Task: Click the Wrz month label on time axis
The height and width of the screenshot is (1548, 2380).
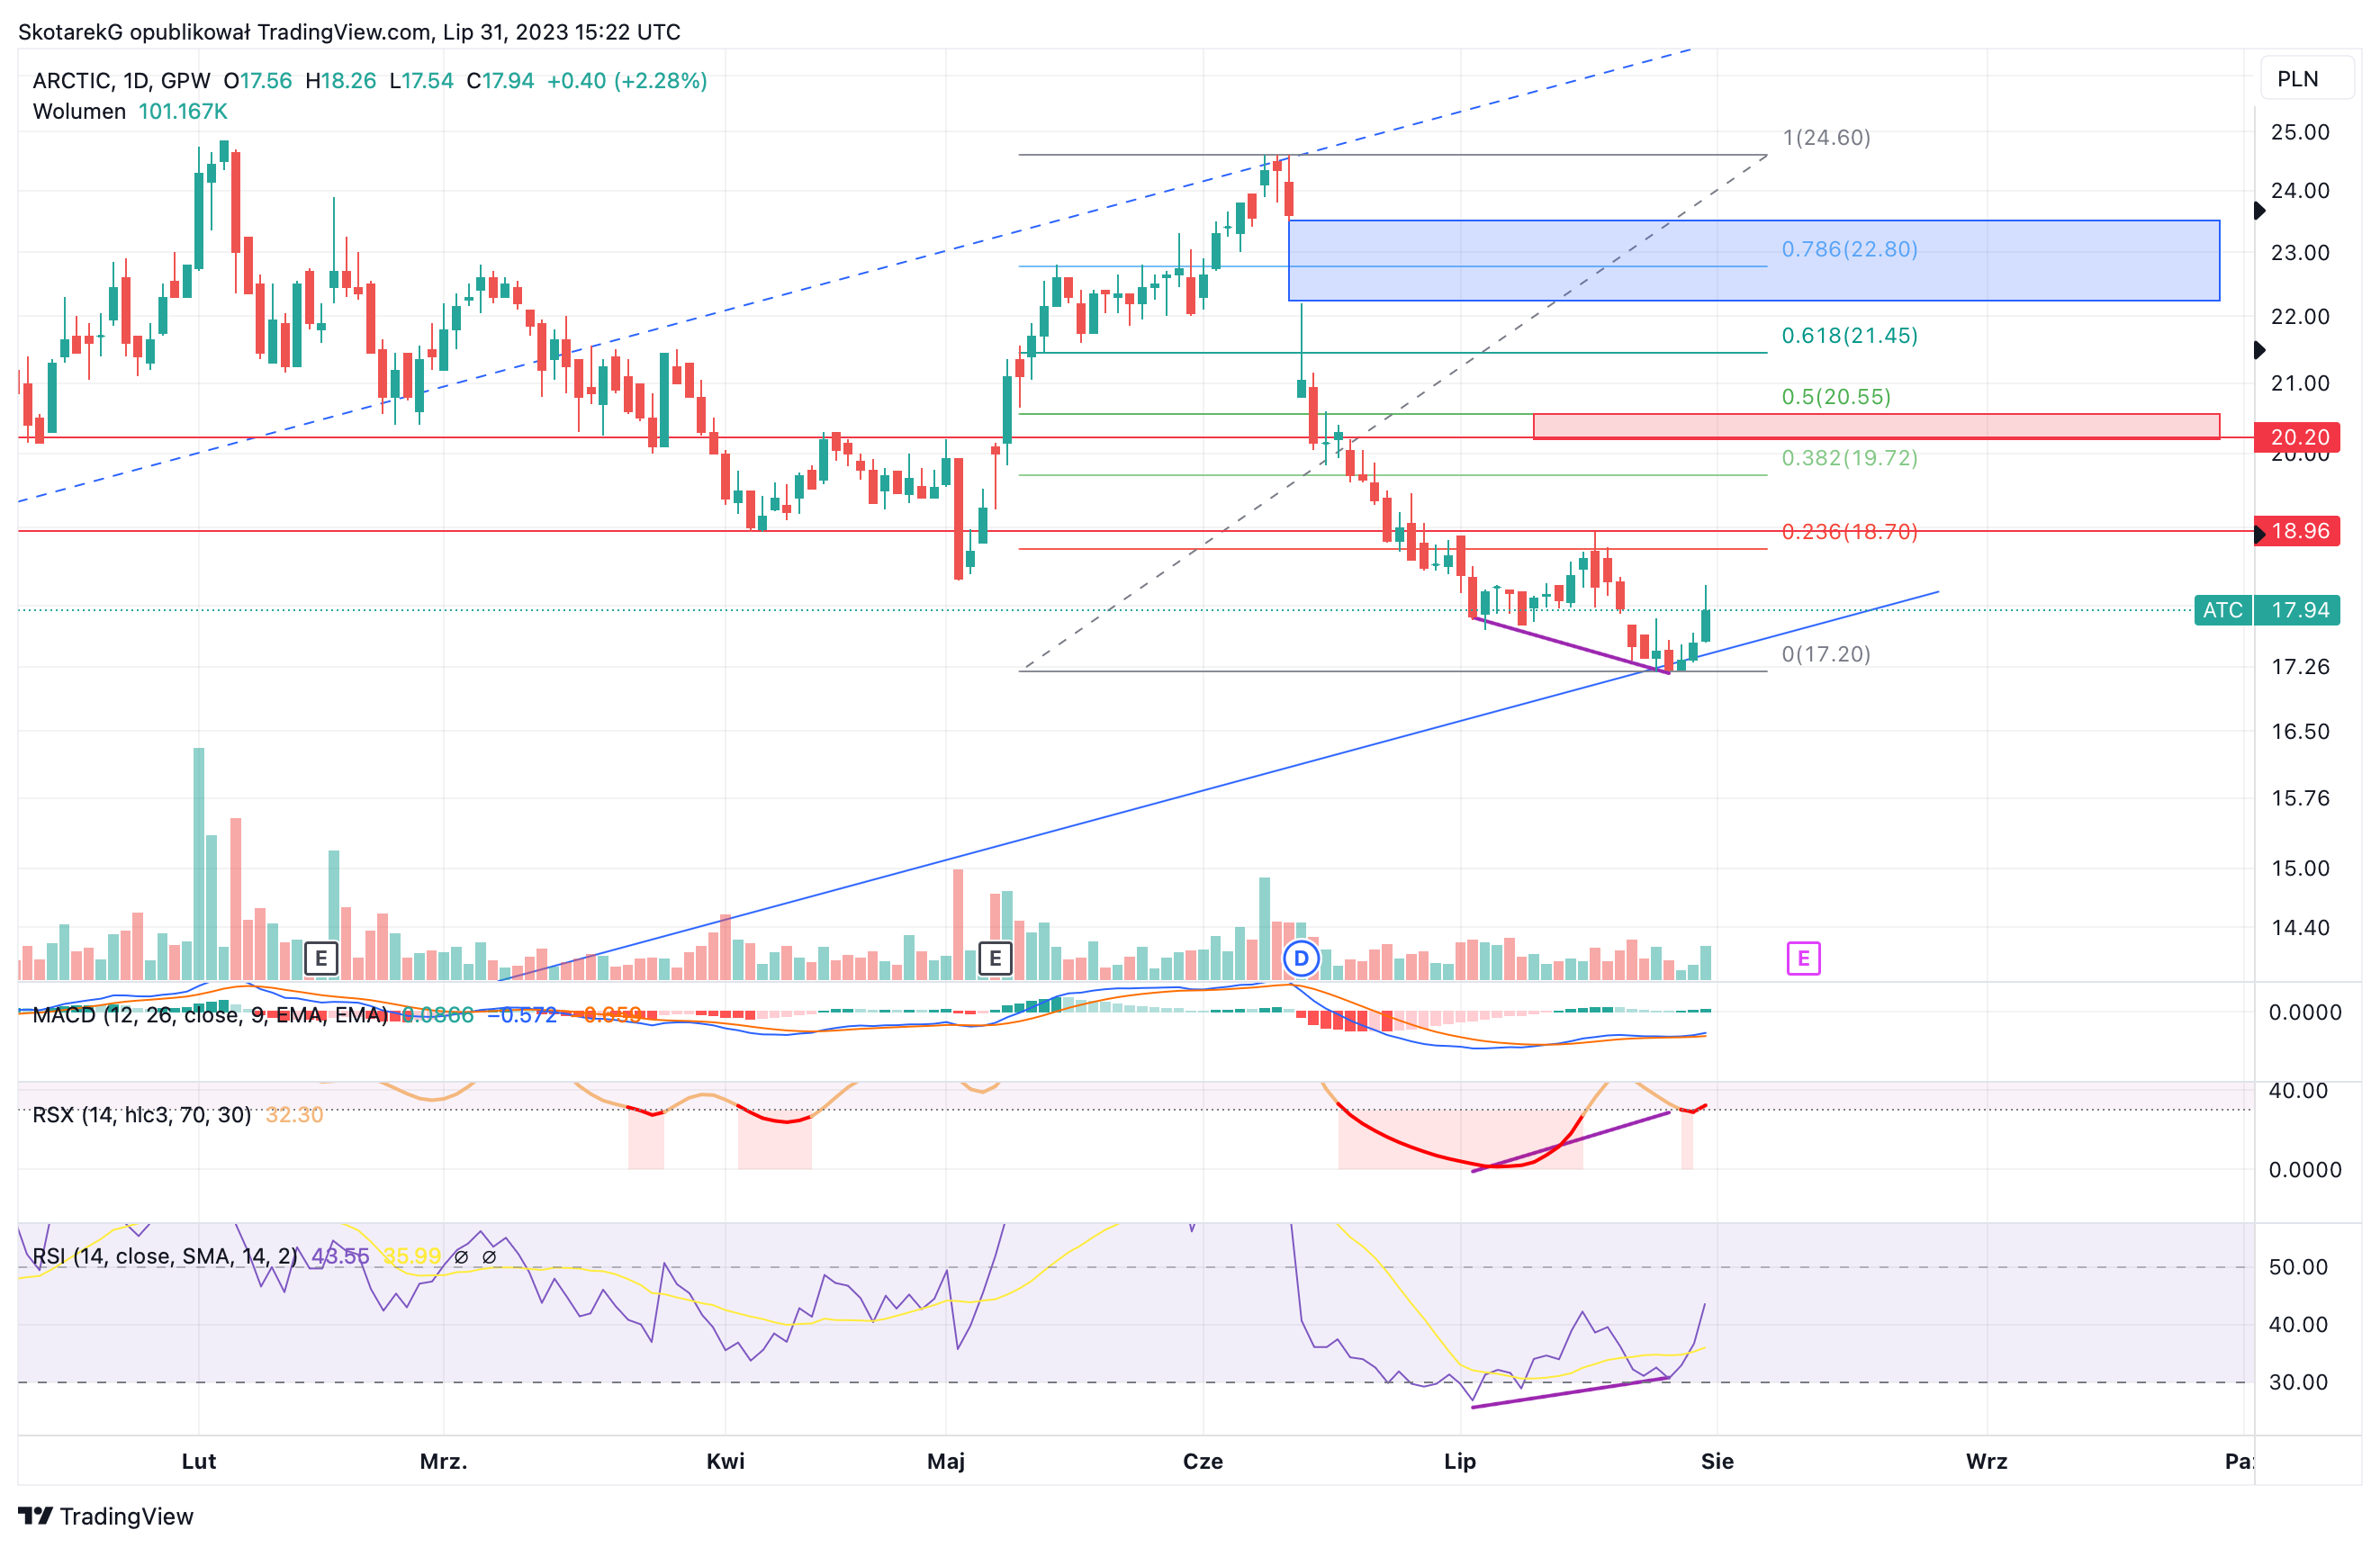Action: click(1986, 1461)
